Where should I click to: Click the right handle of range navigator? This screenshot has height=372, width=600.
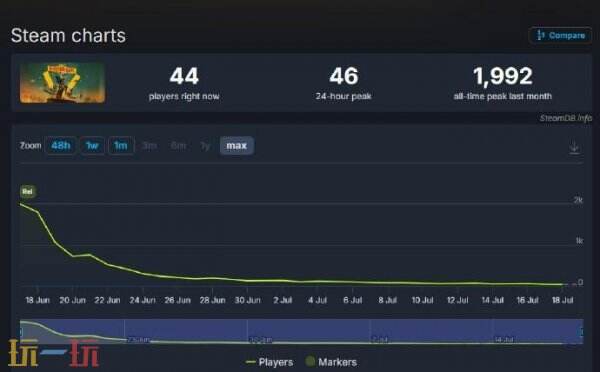(583, 332)
